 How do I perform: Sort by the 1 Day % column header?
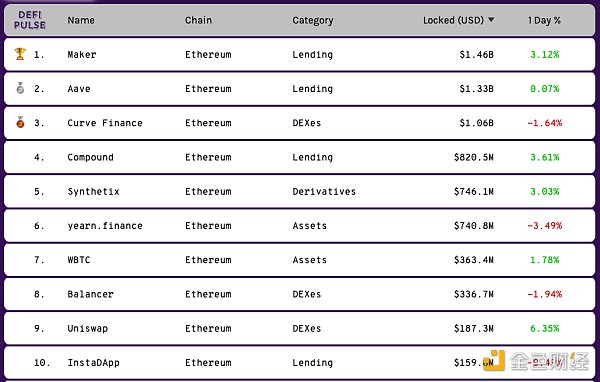pos(544,20)
